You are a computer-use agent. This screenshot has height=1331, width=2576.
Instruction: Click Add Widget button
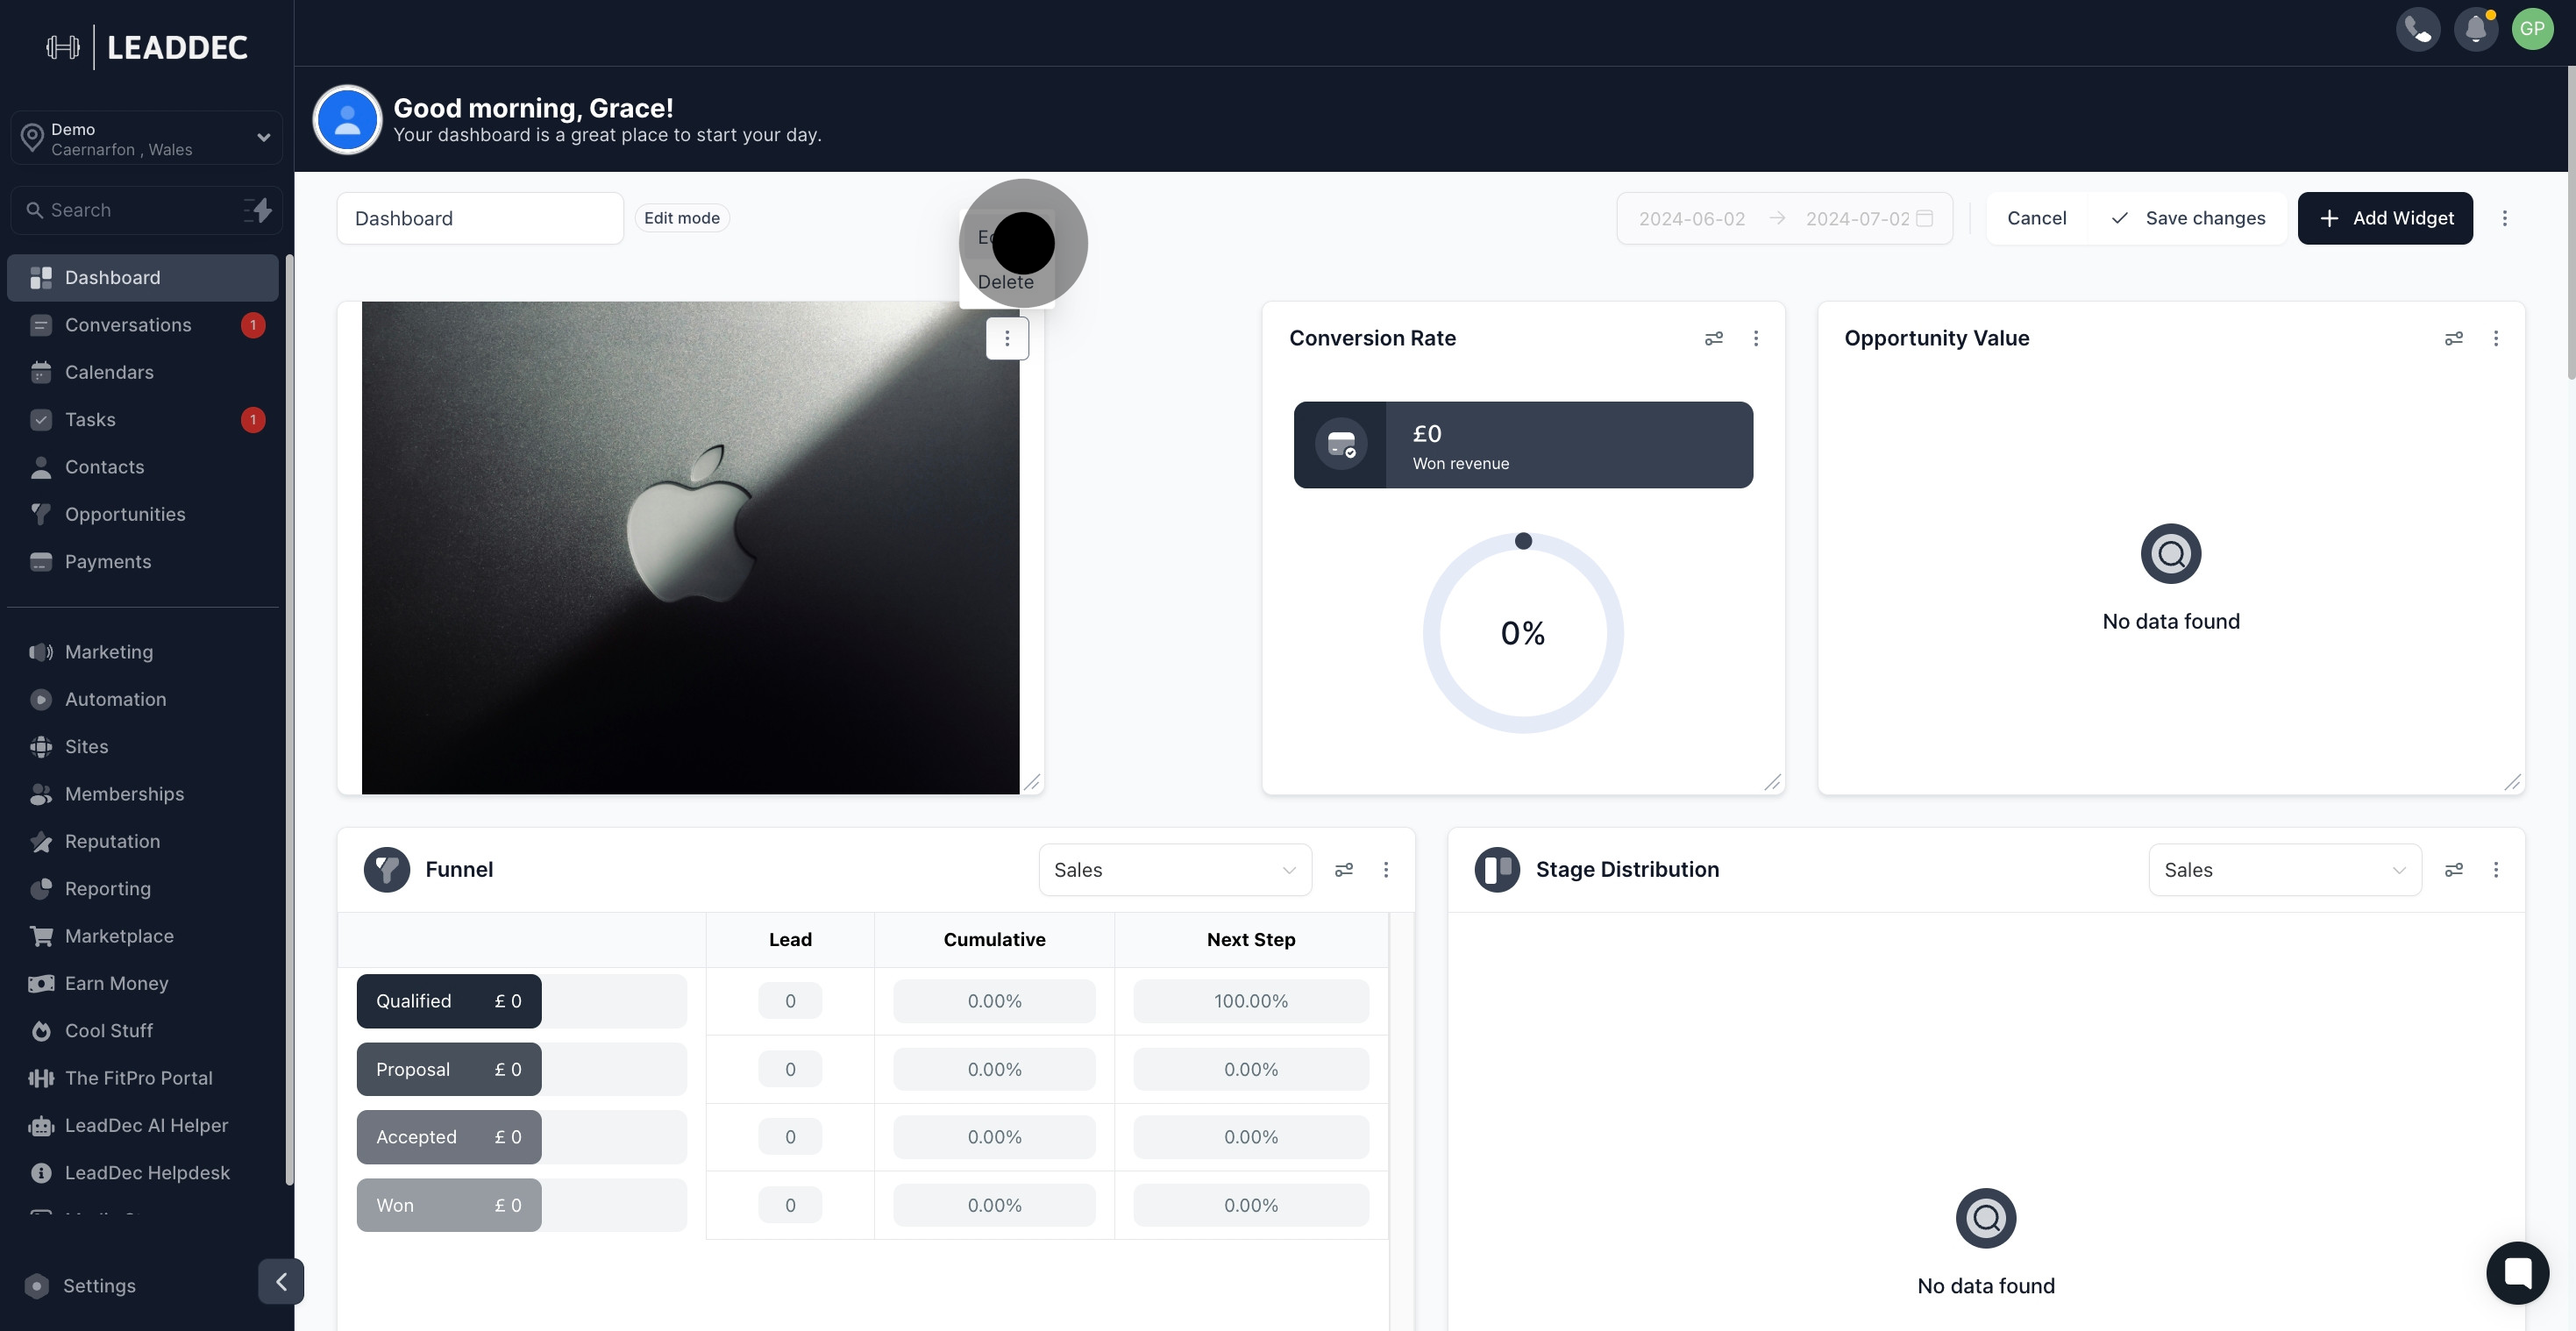[x=2385, y=218]
